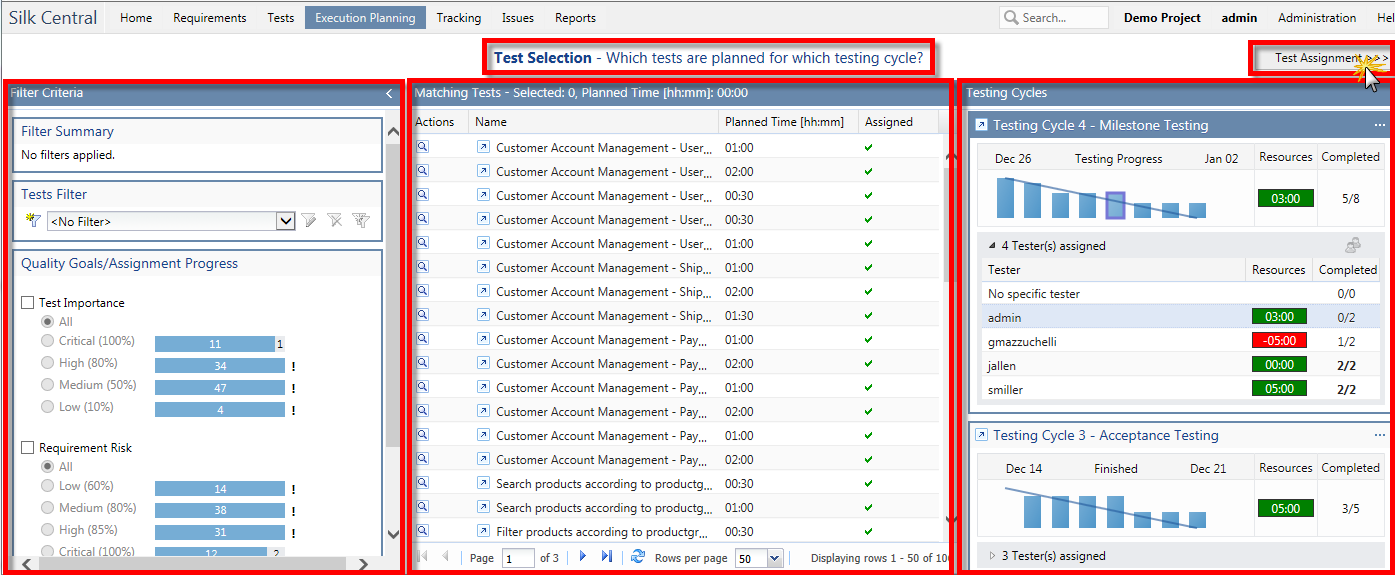Open the Rows per page dropdown
Viewport: 1395px width, 575px height.
click(775, 558)
